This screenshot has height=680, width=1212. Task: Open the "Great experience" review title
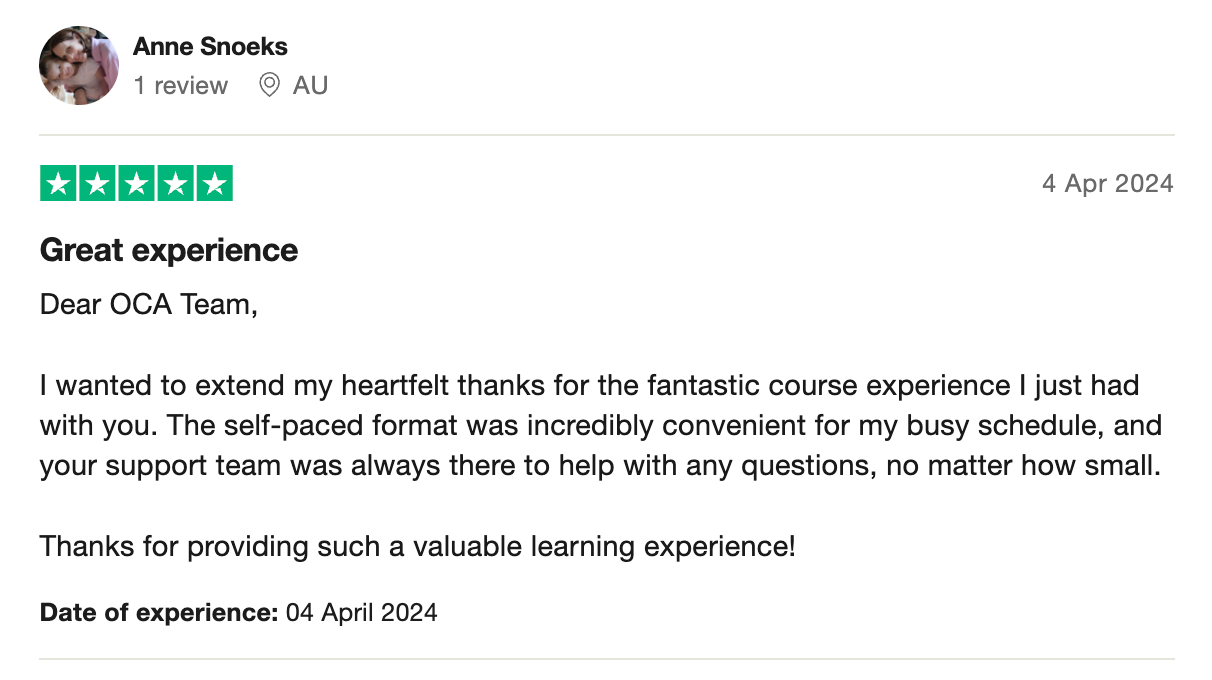pyautogui.click(x=169, y=250)
